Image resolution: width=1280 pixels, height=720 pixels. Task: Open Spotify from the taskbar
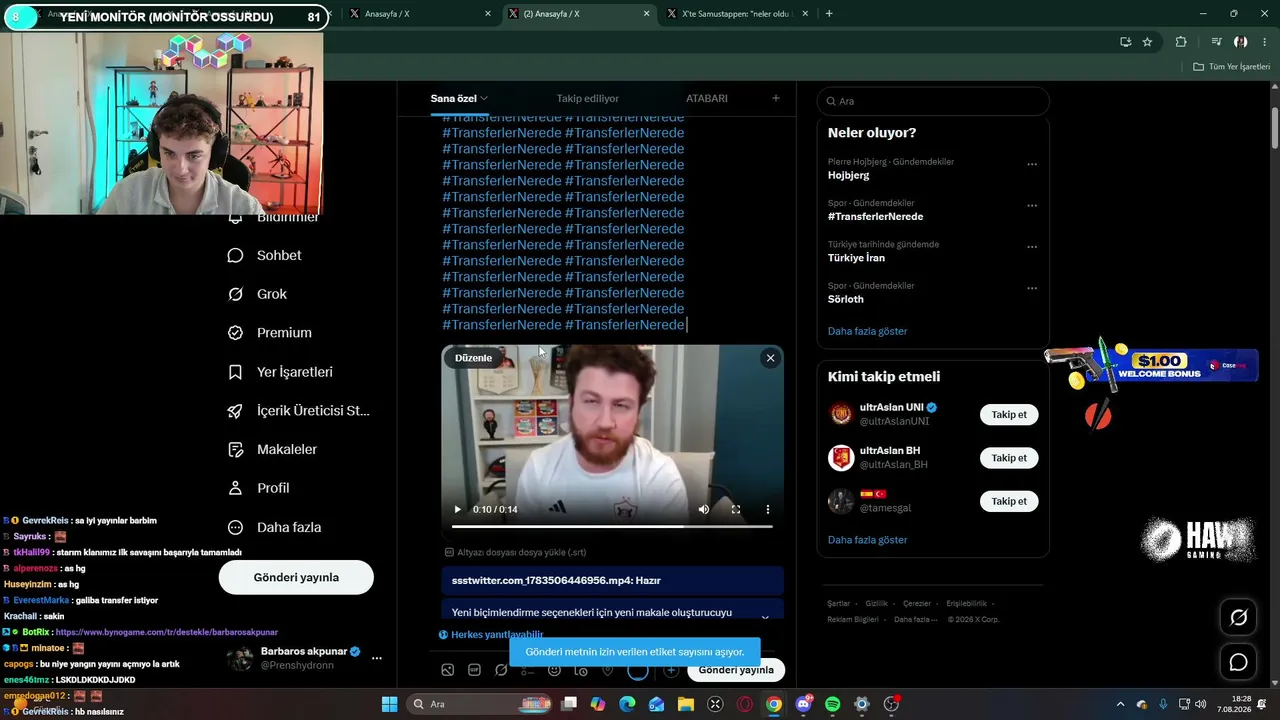pos(833,704)
